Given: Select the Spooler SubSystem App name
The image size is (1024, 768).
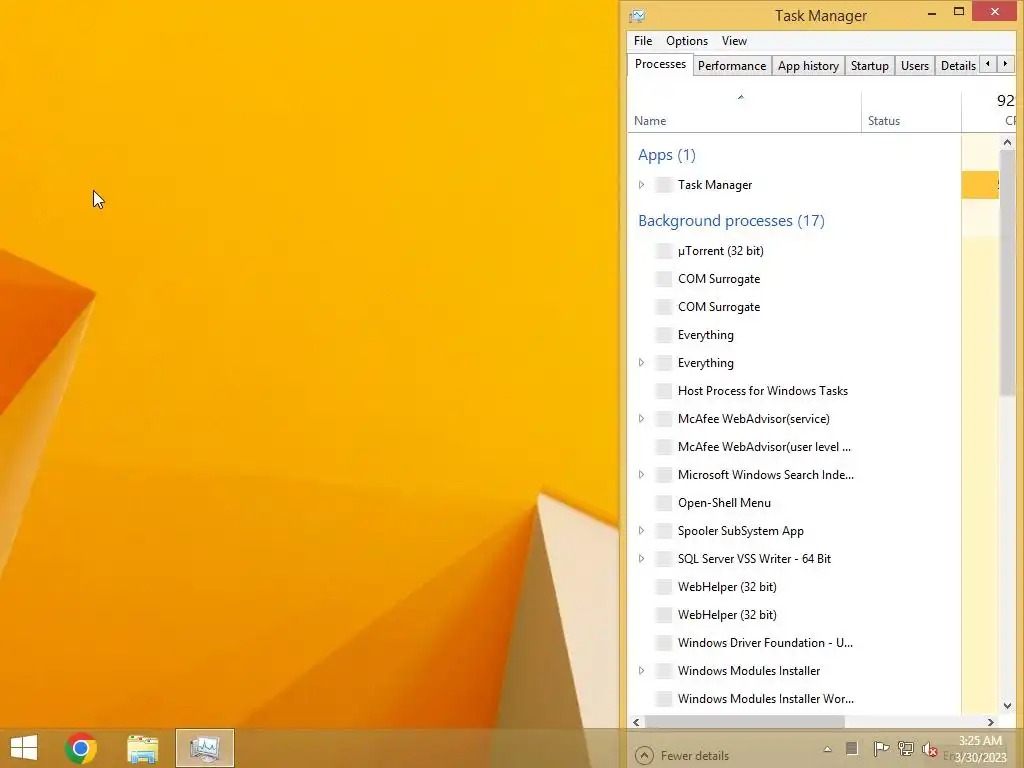Looking at the screenshot, I should tap(741, 531).
